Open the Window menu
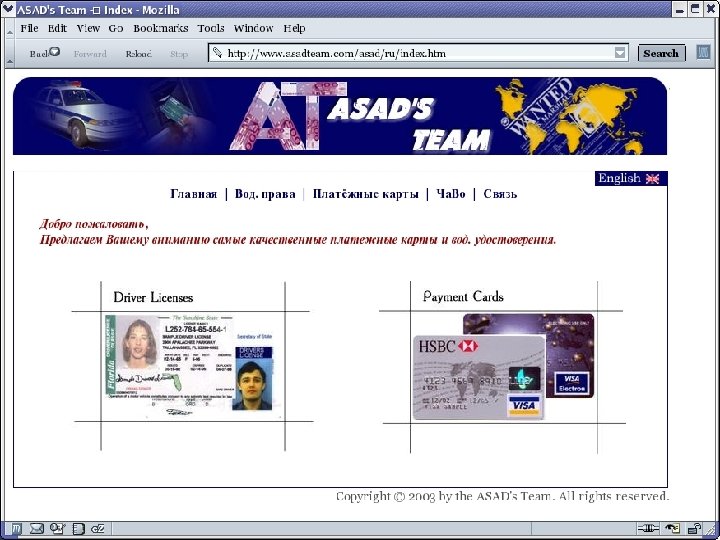720x540 pixels. (x=253, y=28)
